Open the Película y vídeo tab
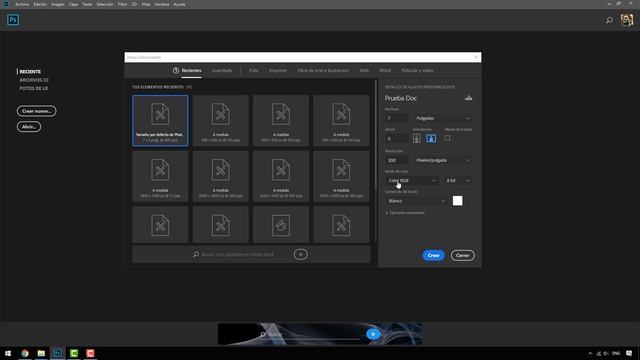 (x=417, y=70)
